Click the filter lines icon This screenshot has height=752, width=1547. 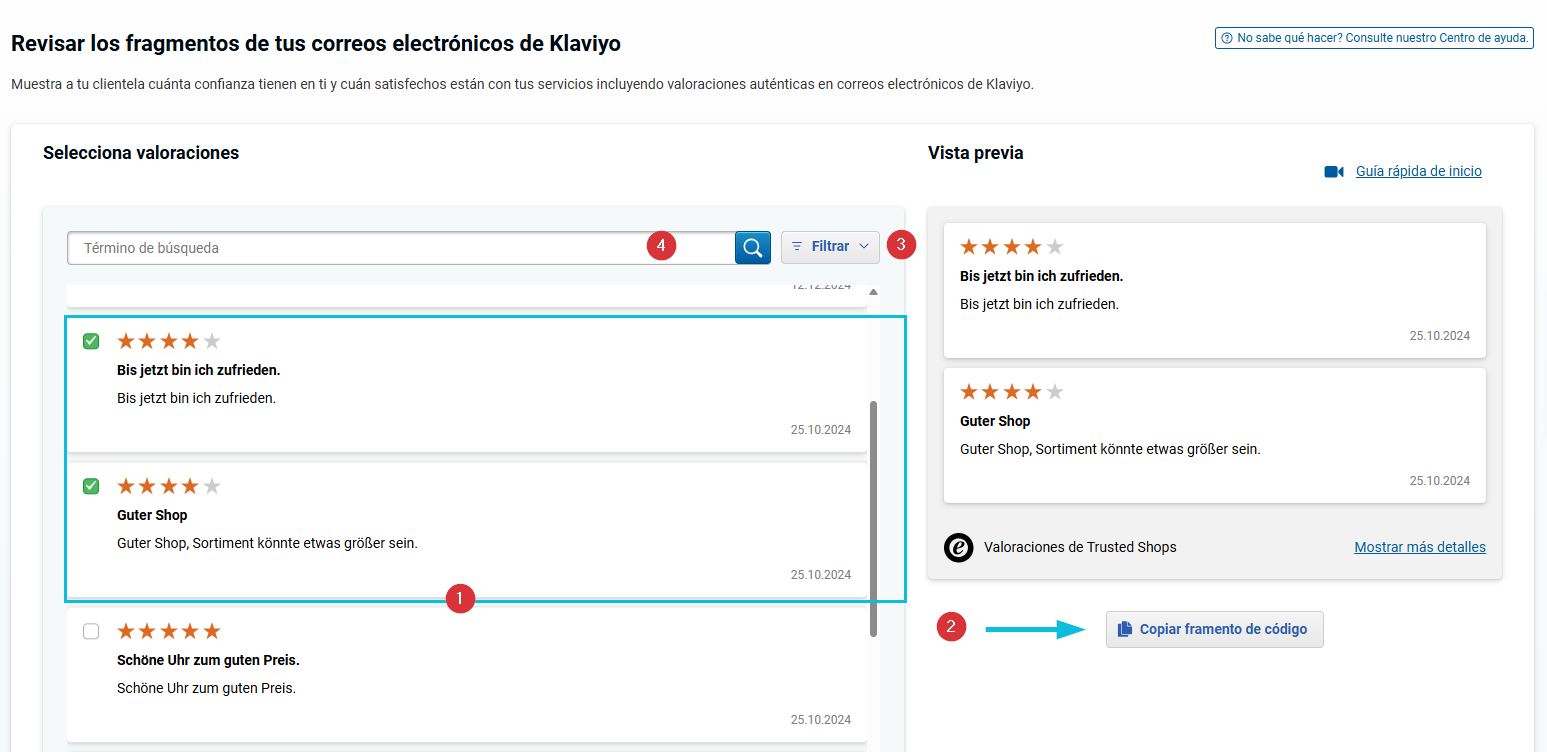[x=797, y=247]
